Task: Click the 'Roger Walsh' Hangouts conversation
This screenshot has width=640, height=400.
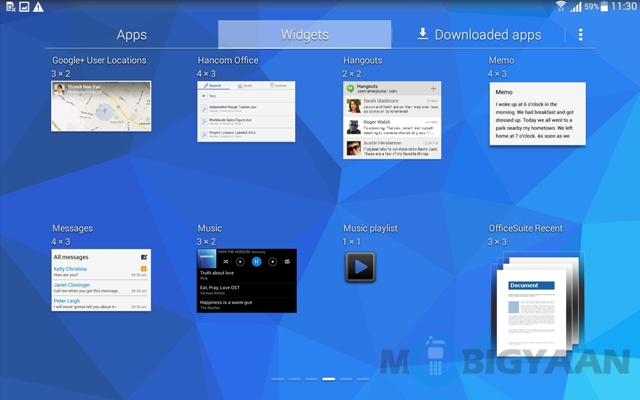Action: (x=392, y=127)
